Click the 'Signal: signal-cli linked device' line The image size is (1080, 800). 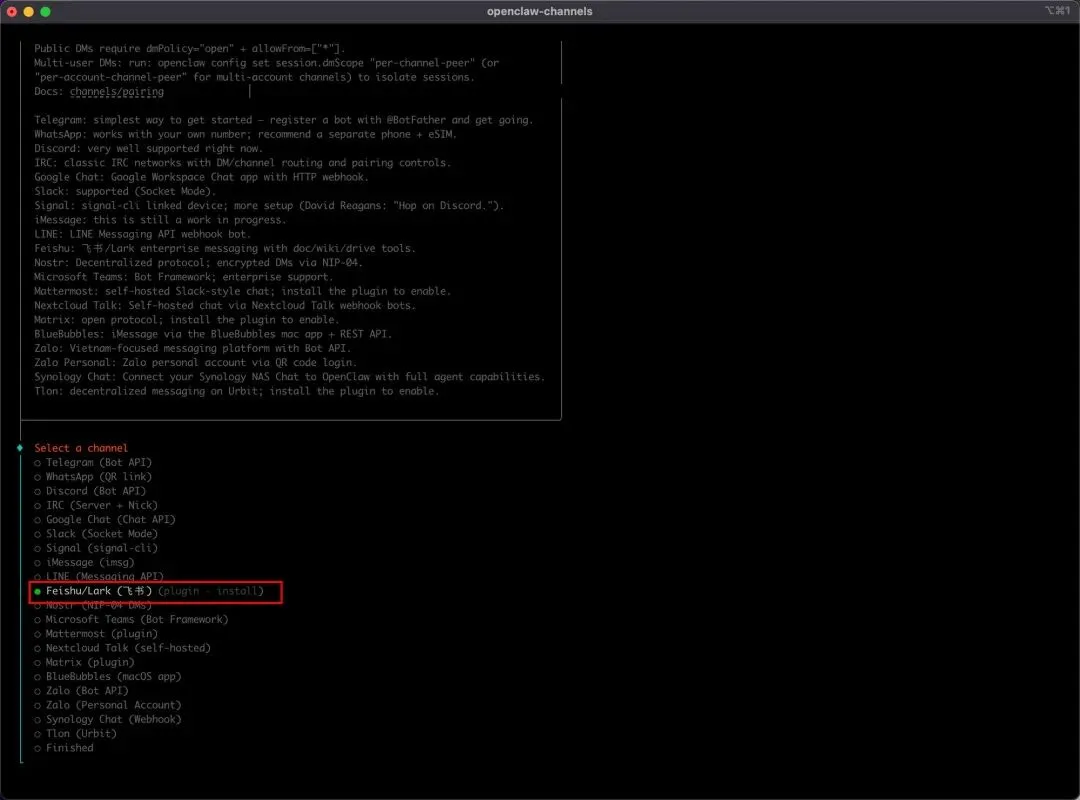269,206
